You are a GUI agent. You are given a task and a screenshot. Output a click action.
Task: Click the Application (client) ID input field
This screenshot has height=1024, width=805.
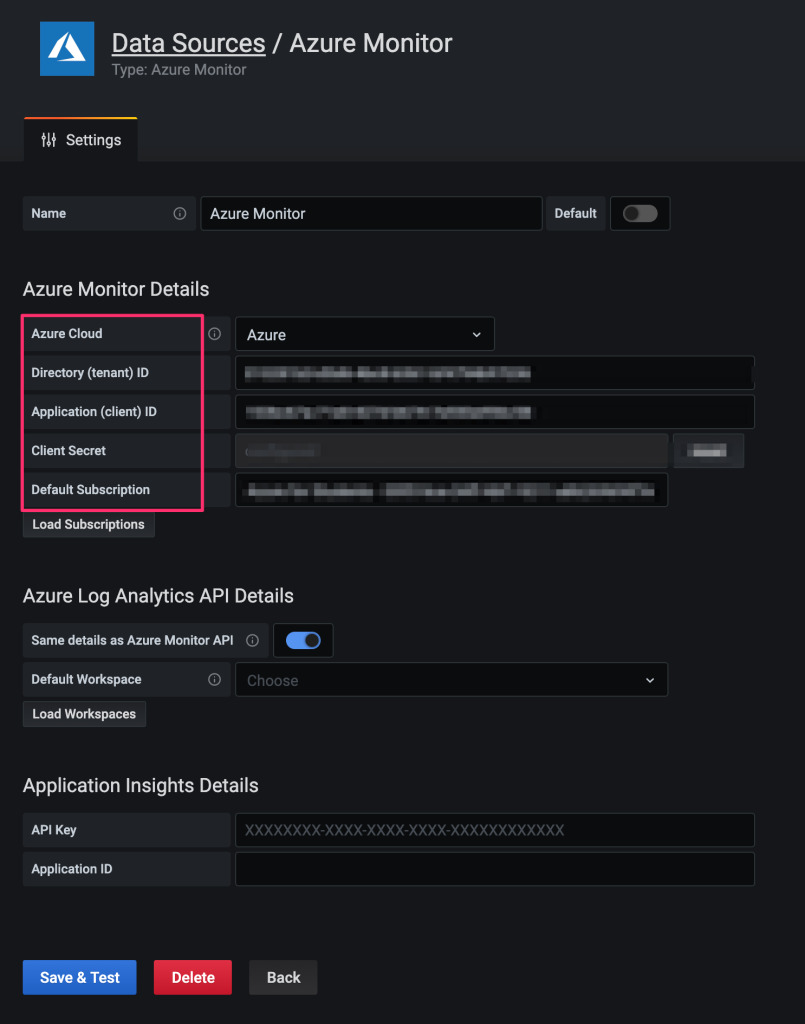pyautogui.click(x=495, y=412)
